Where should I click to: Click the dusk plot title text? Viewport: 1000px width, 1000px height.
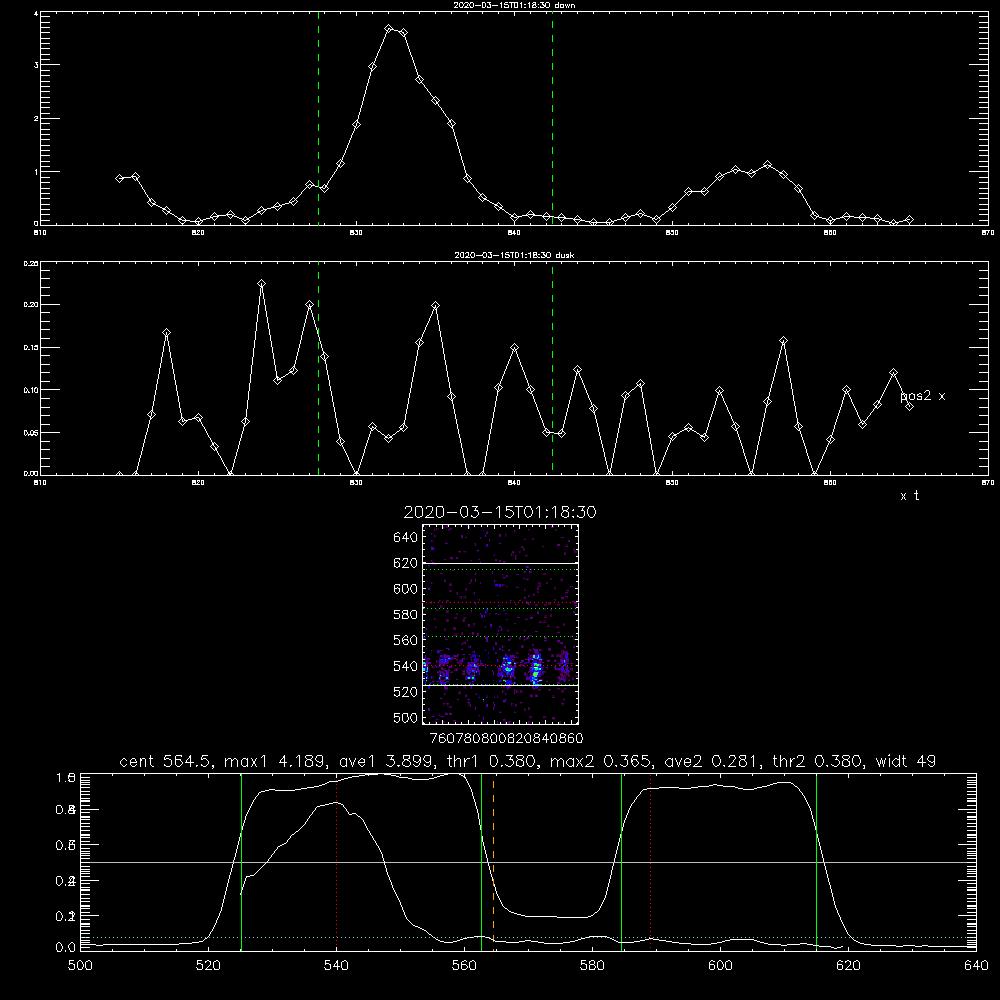(514, 255)
